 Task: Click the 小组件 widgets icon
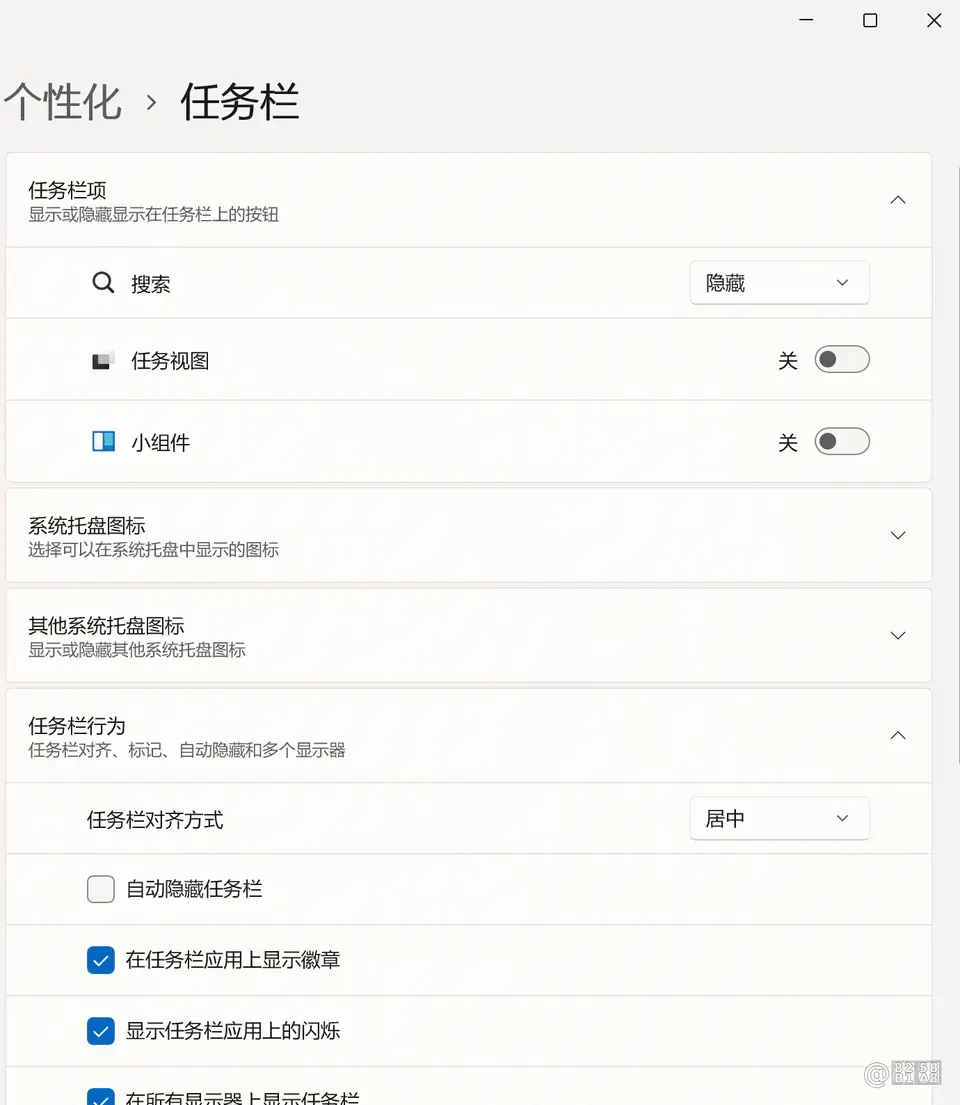coord(104,442)
